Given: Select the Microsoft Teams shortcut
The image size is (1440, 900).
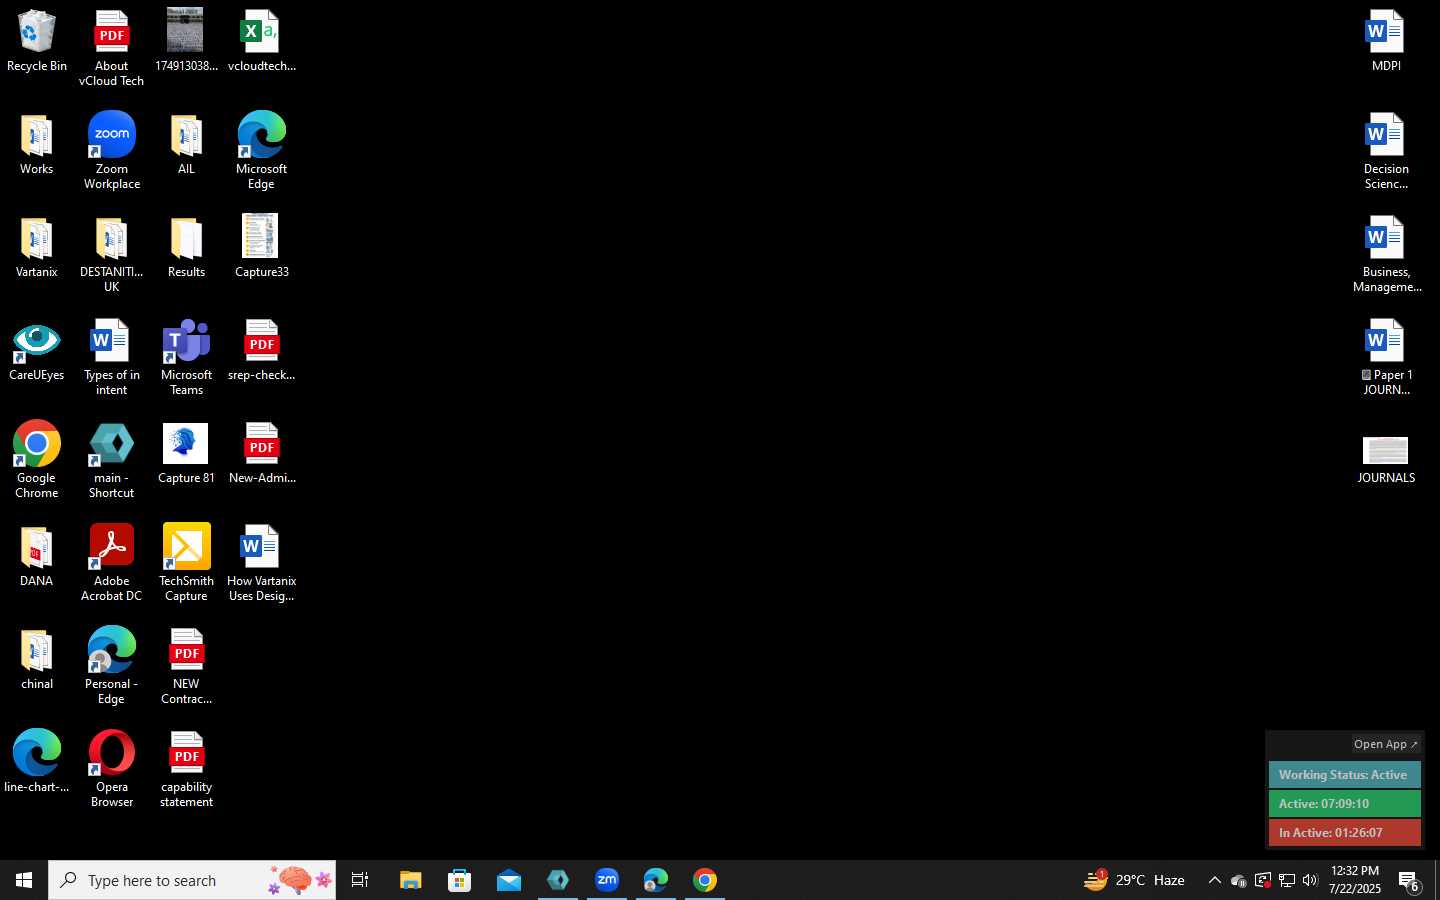Looking at the screenshot, I should pos(186,358).
